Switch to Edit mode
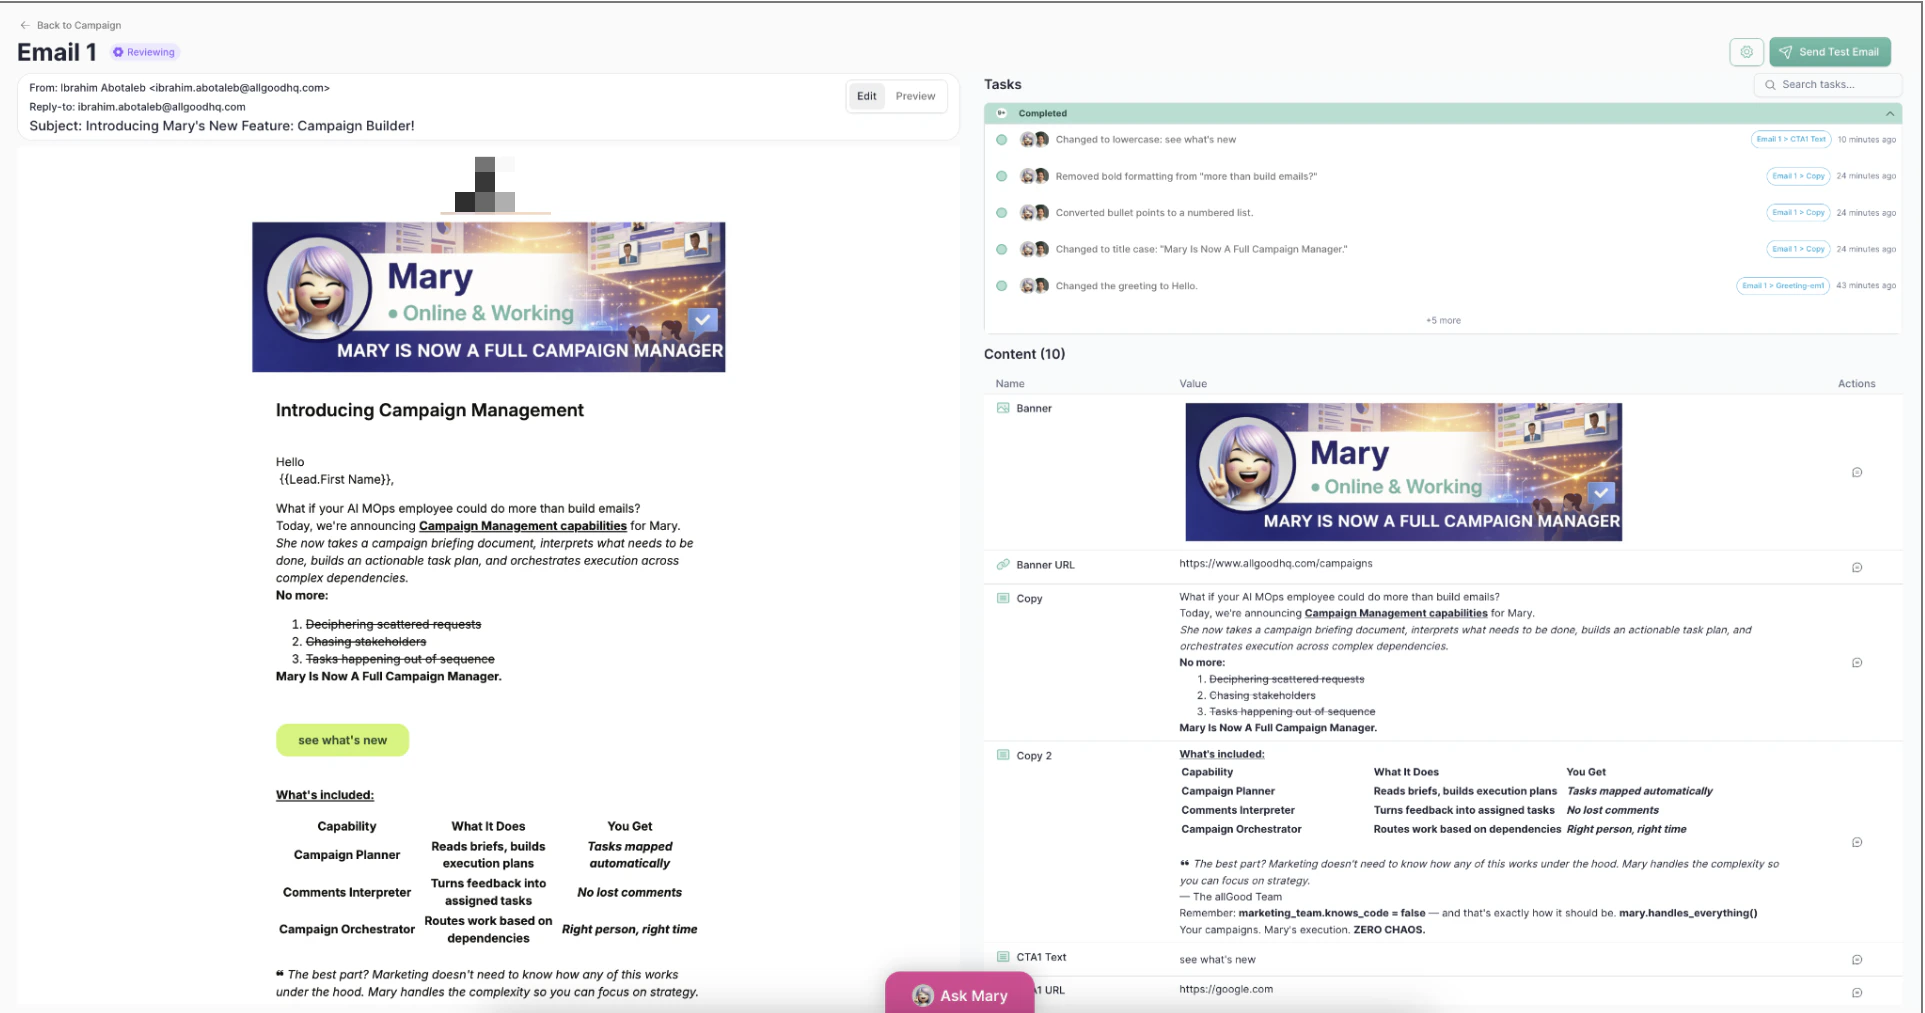The image size is (1925, 1013). pyautogui.click(x=866, y=96)
